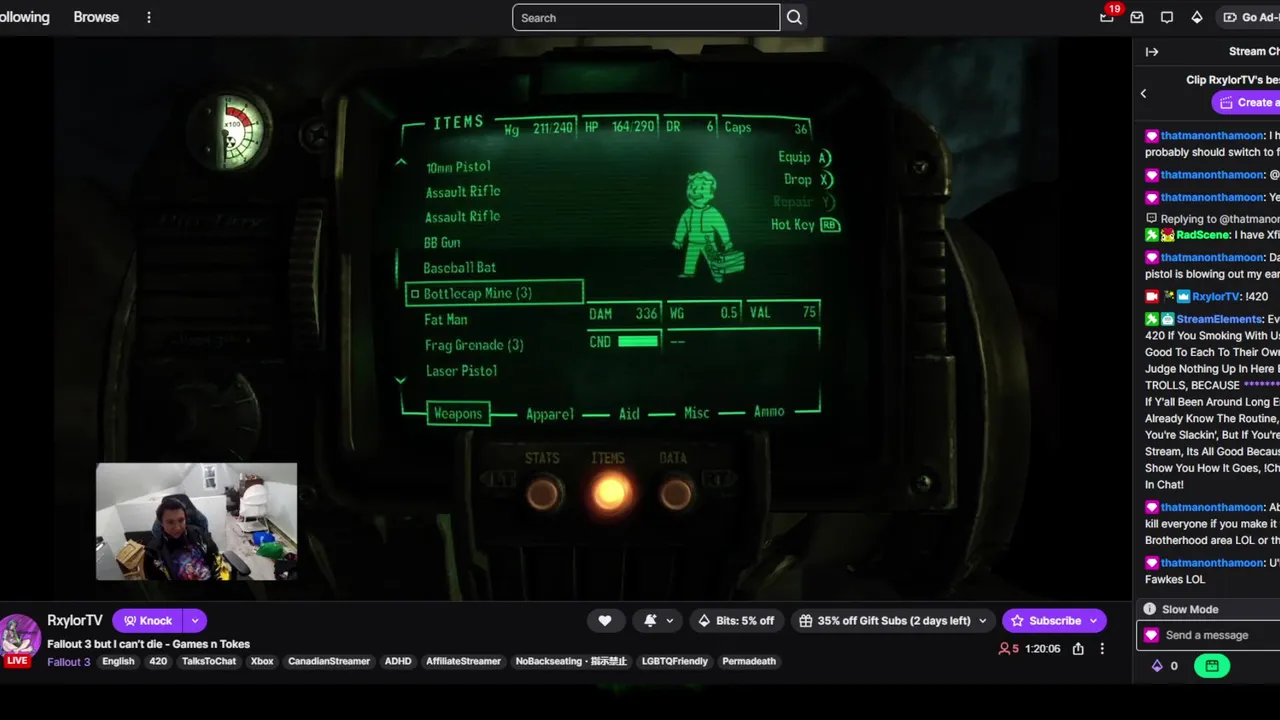Select the Weapons tab in the Pip-Boy

458,413
